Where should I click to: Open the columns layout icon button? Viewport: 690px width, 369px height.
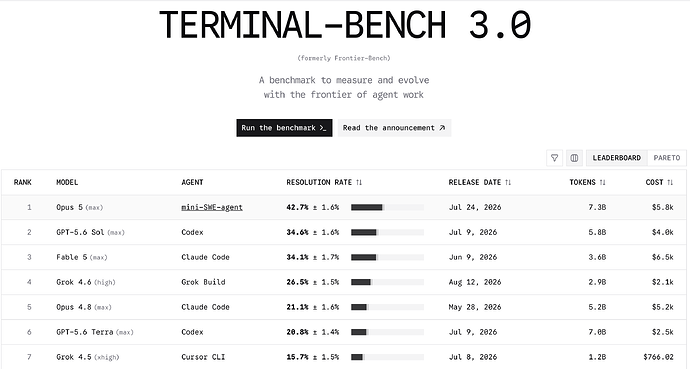[574, 158]
